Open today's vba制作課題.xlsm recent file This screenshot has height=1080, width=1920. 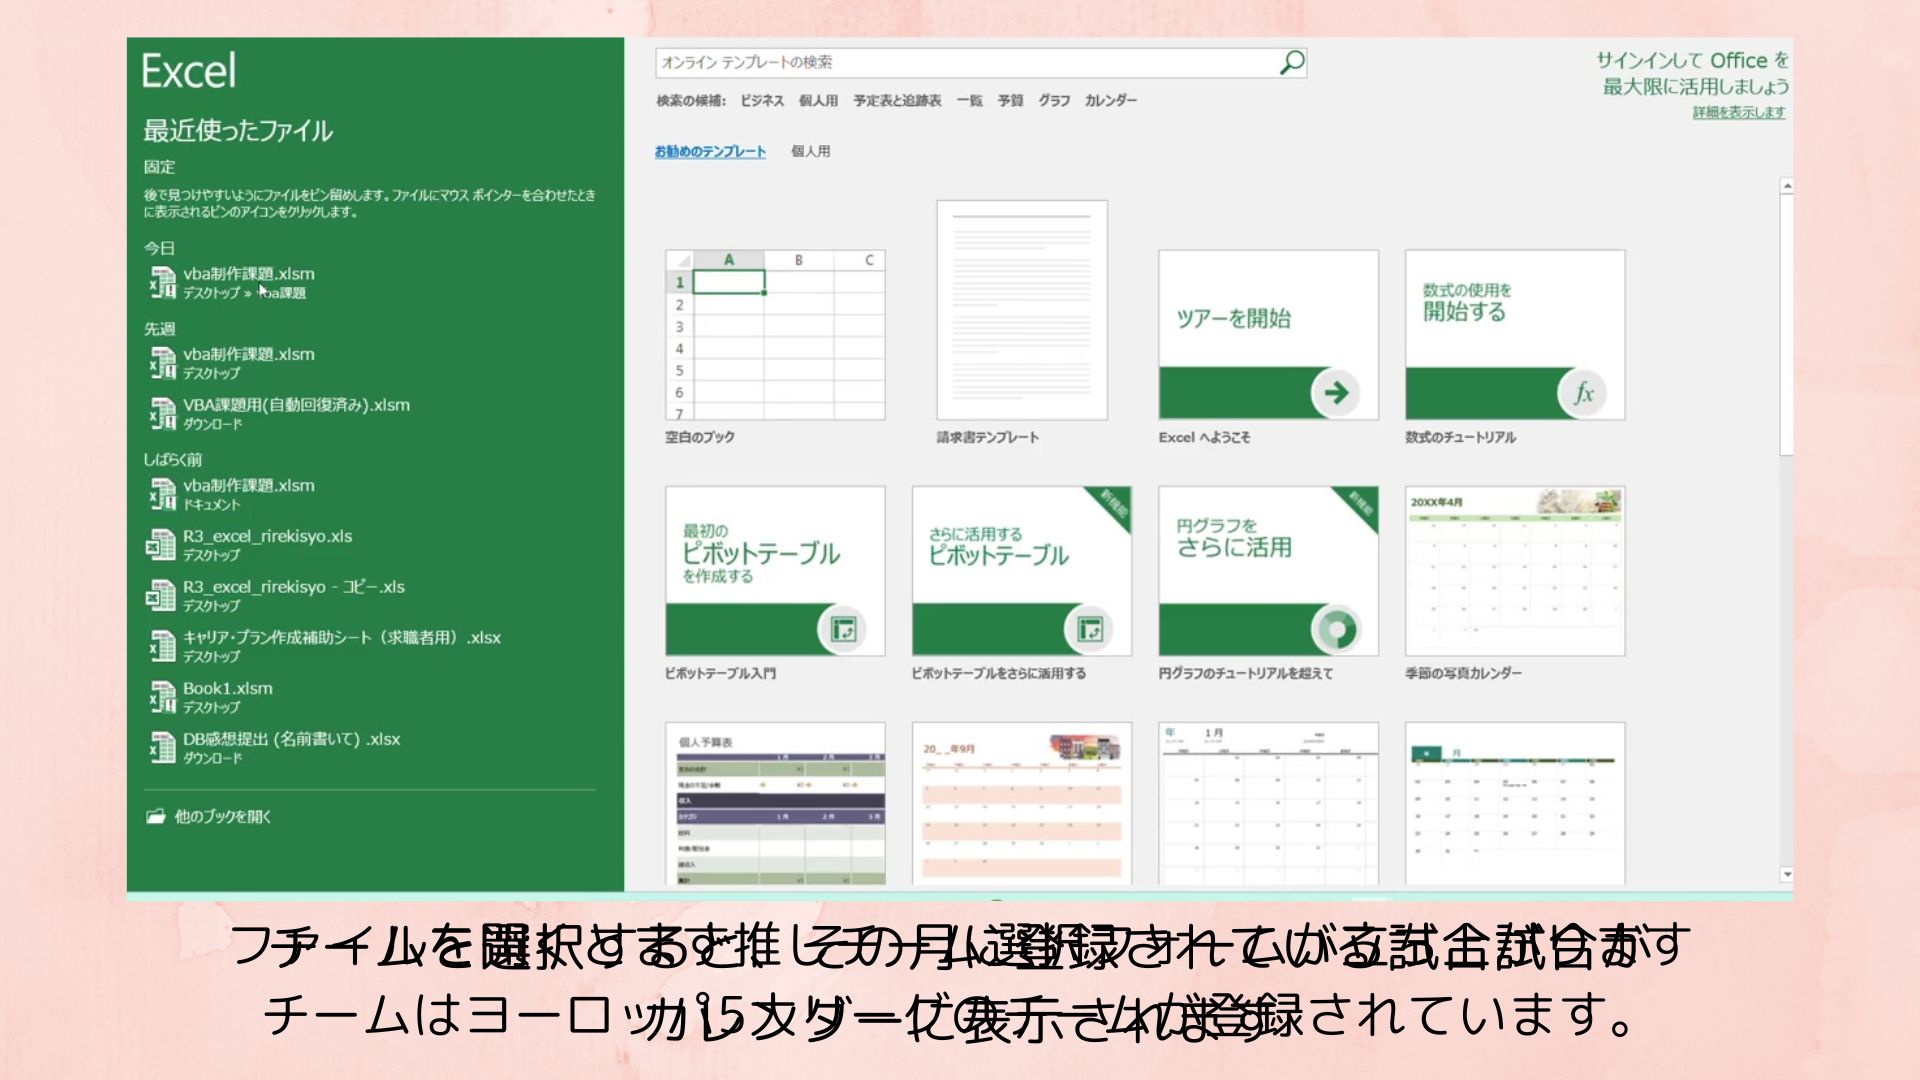[x=248, y=274]
